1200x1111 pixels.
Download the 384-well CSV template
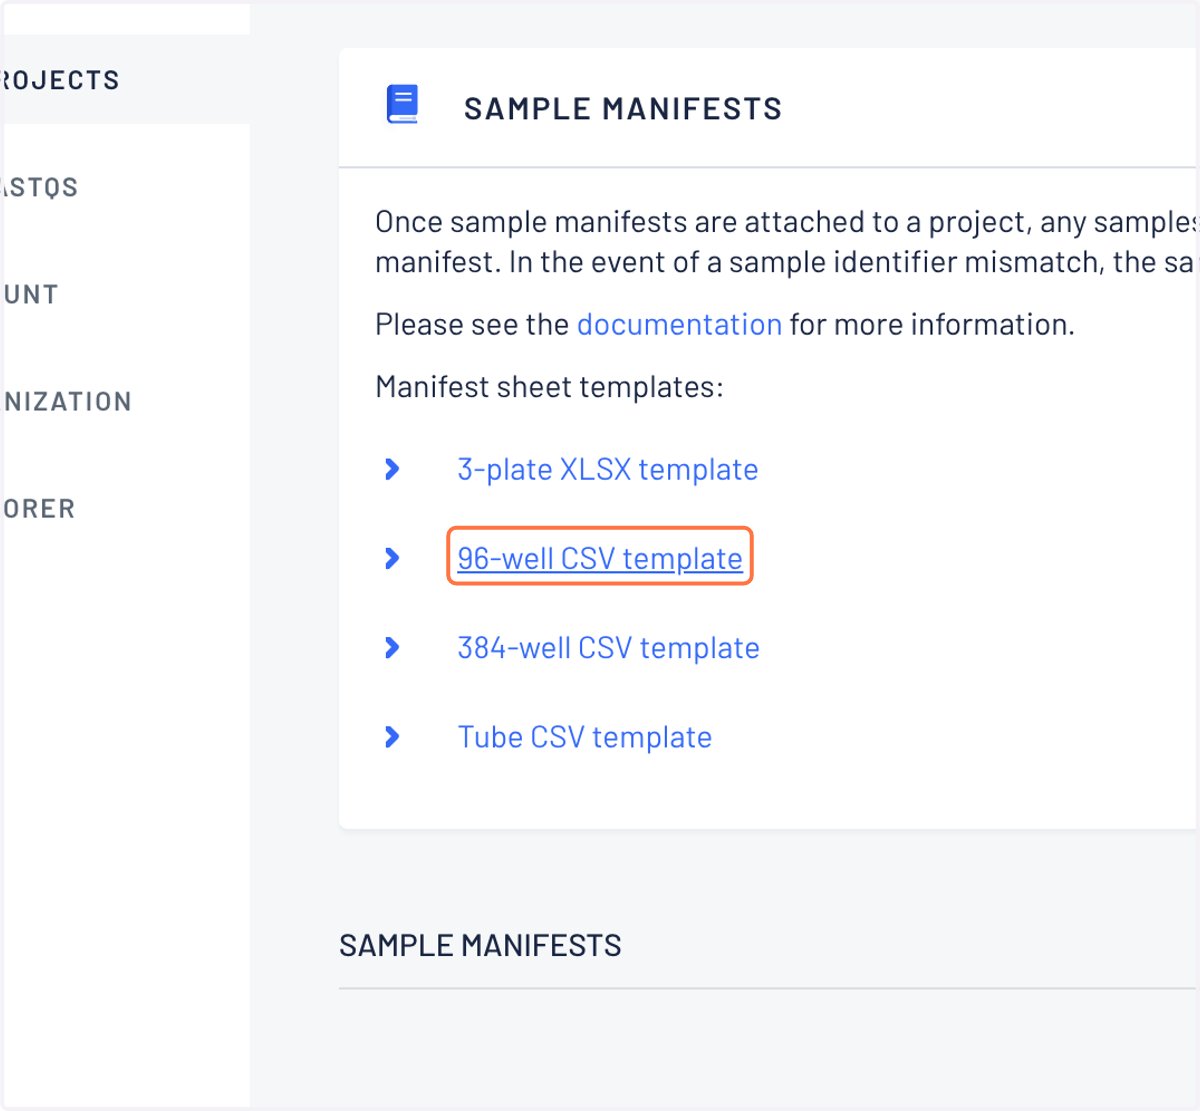click(x=608, y=648)
